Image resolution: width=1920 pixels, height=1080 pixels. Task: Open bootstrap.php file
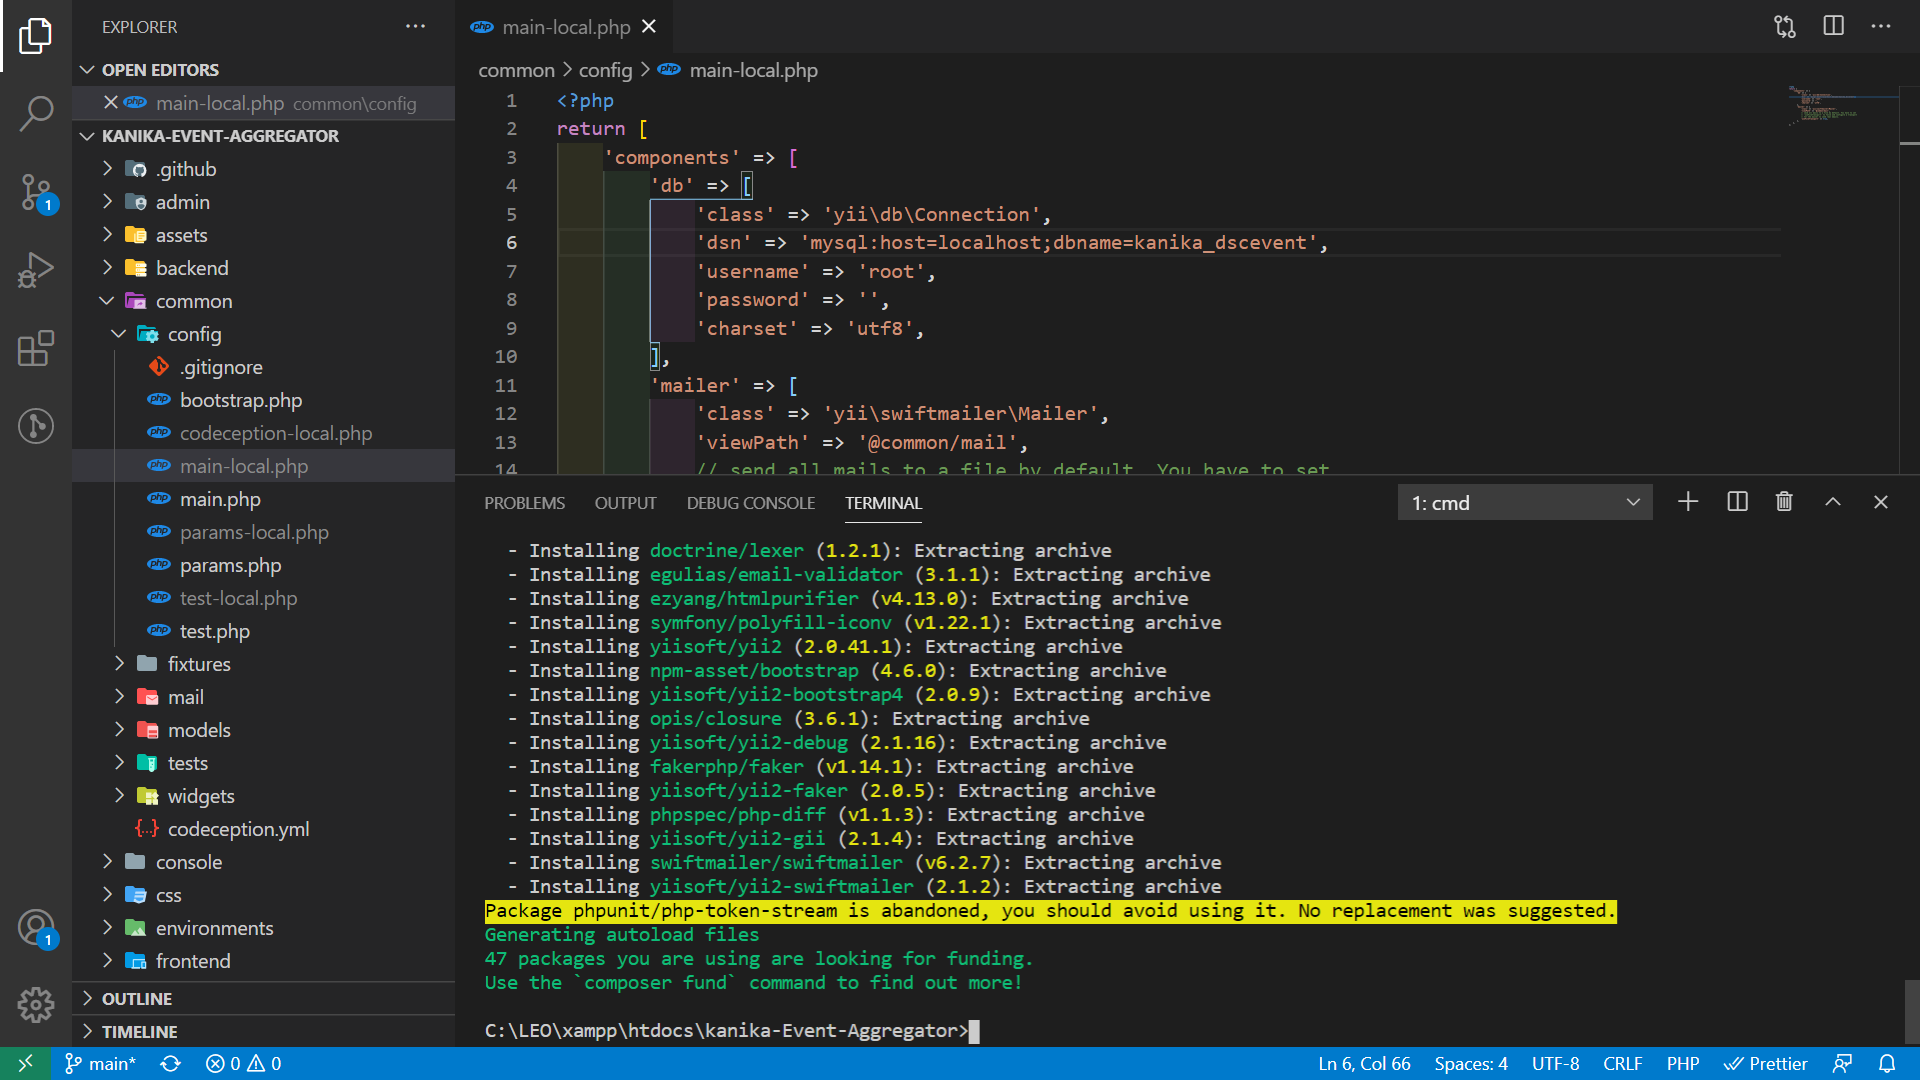pyautogui.click(x=264, y=400)
